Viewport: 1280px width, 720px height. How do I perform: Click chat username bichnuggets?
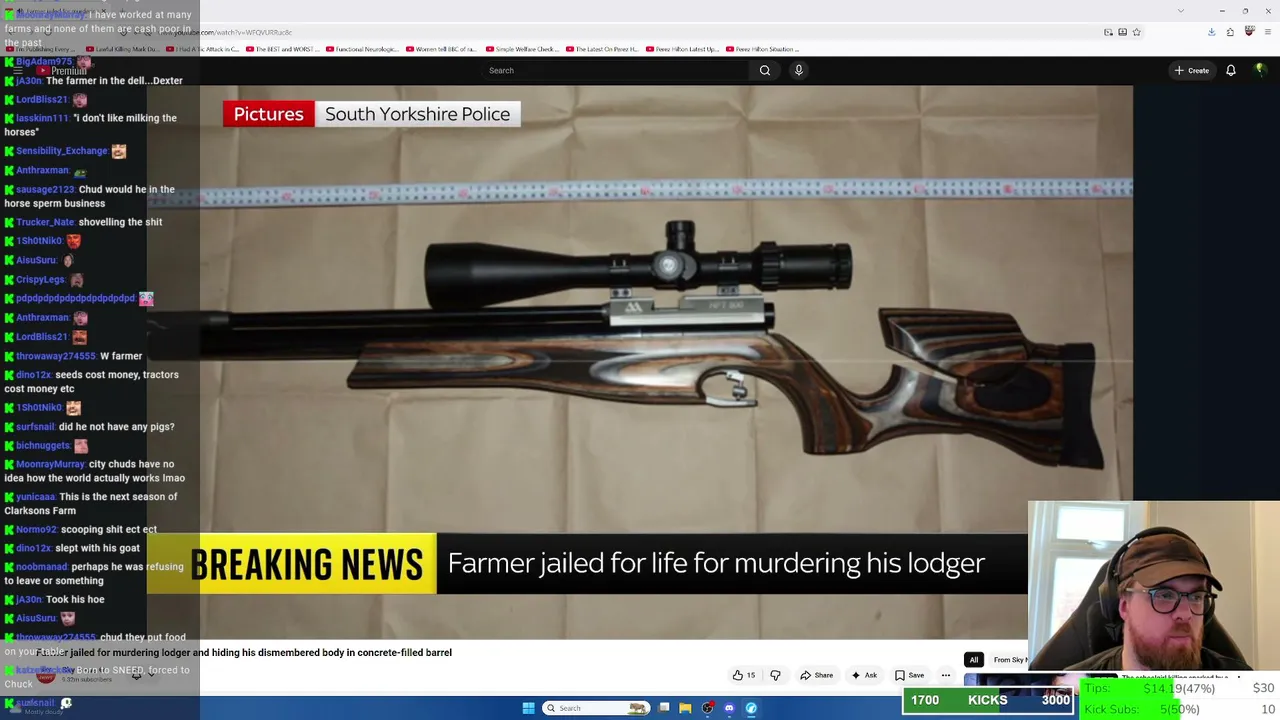(43, 446)
